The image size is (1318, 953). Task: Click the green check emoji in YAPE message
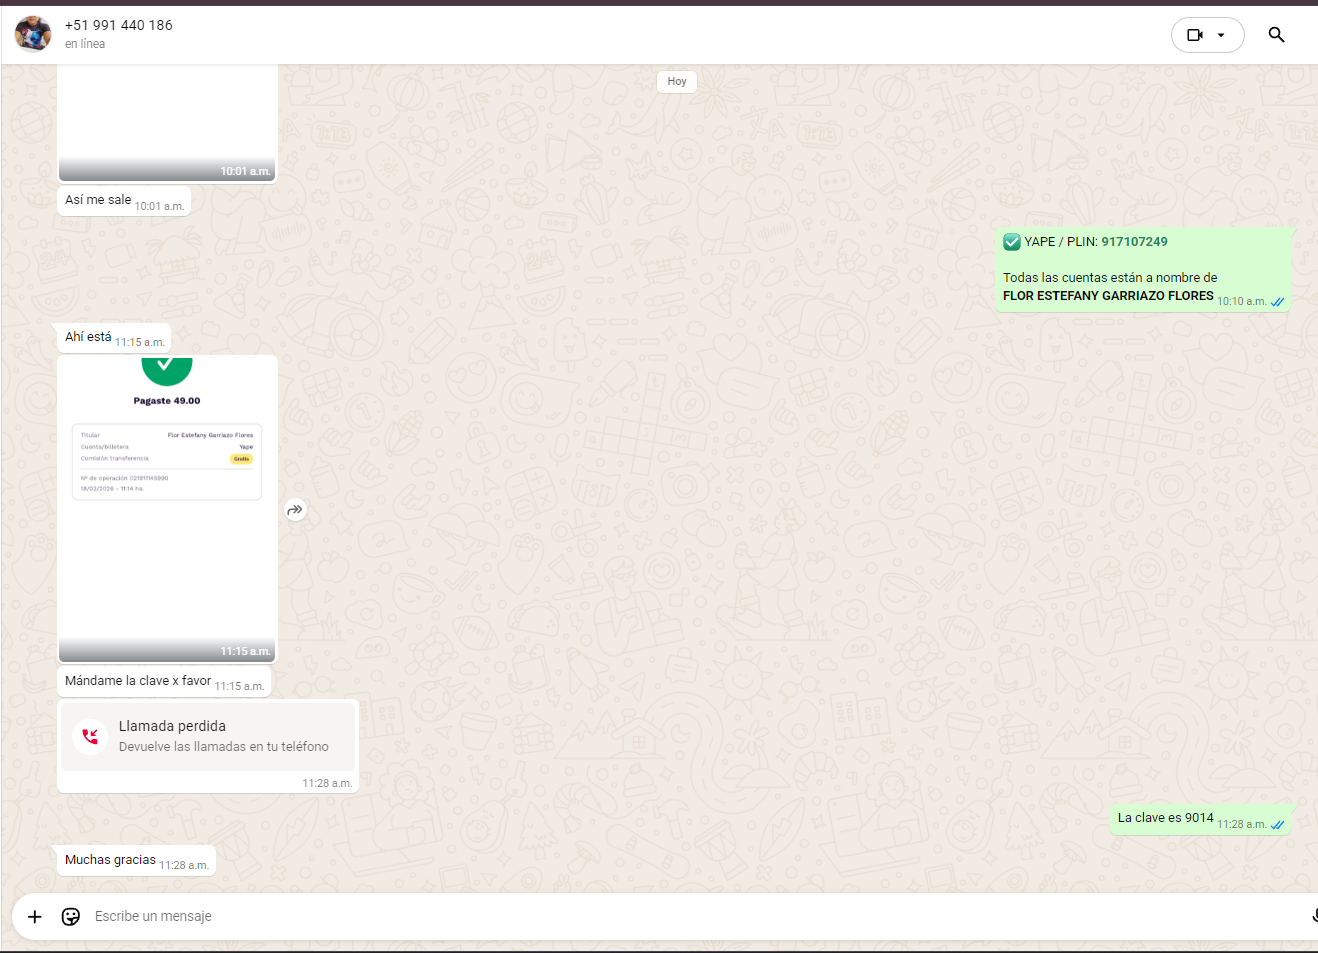click(1012, 242)
